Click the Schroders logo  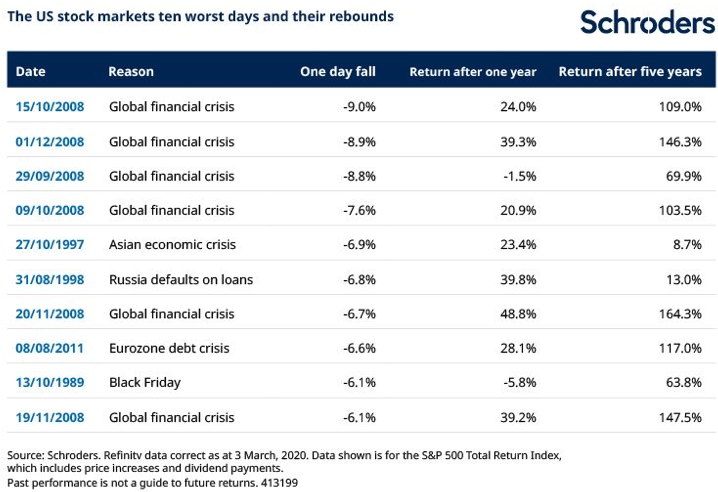[647, 22]
